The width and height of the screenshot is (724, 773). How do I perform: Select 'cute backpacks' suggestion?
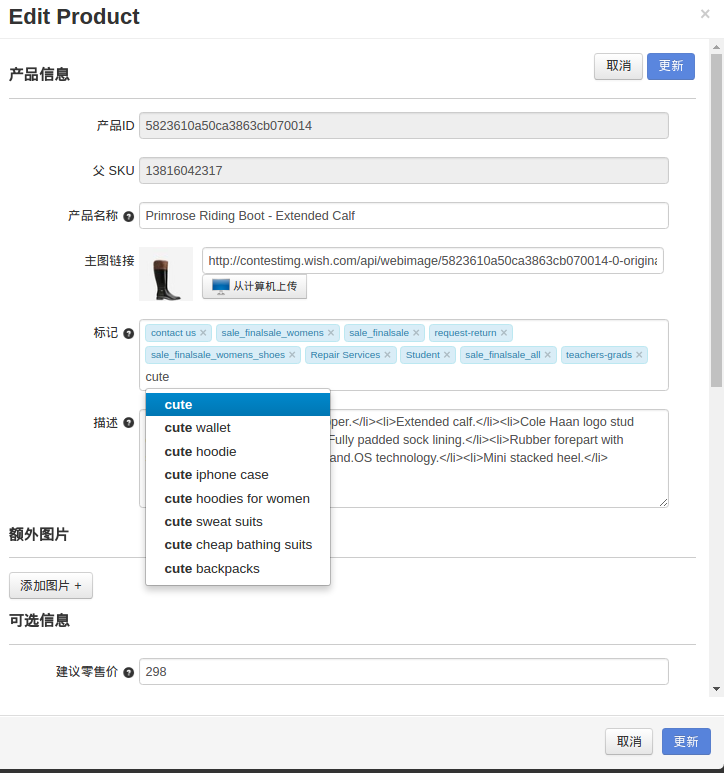[211, 569]
